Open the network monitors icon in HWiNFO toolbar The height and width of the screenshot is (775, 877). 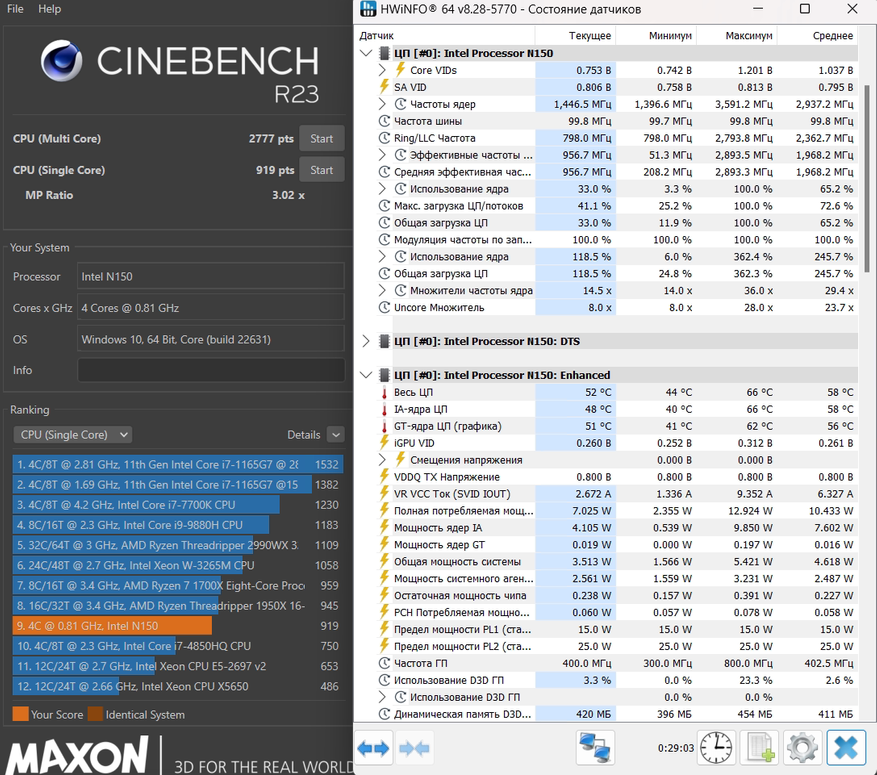595,748
